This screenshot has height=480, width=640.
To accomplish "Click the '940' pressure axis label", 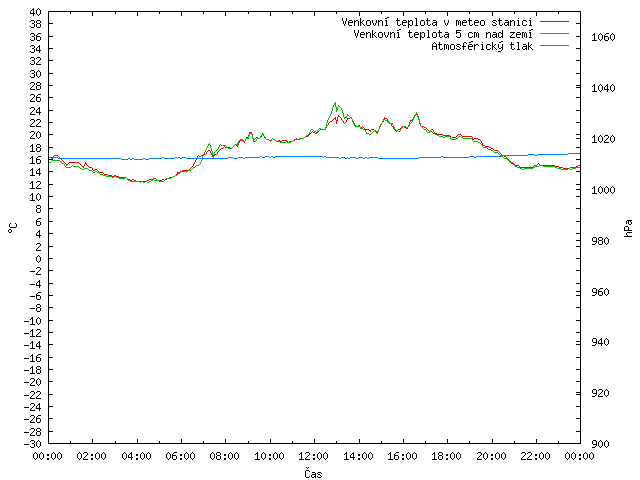I will point(600,342).
